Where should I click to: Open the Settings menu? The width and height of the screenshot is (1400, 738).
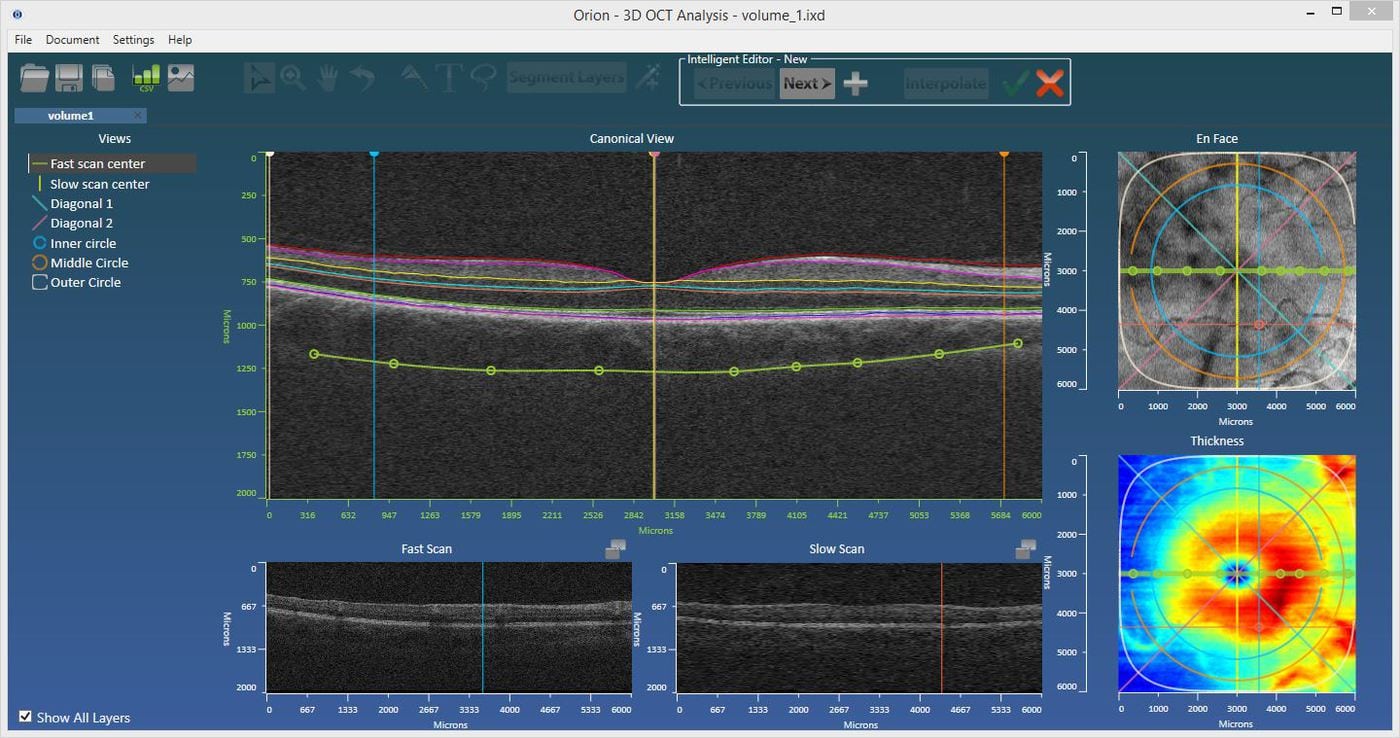coord(133,40)
